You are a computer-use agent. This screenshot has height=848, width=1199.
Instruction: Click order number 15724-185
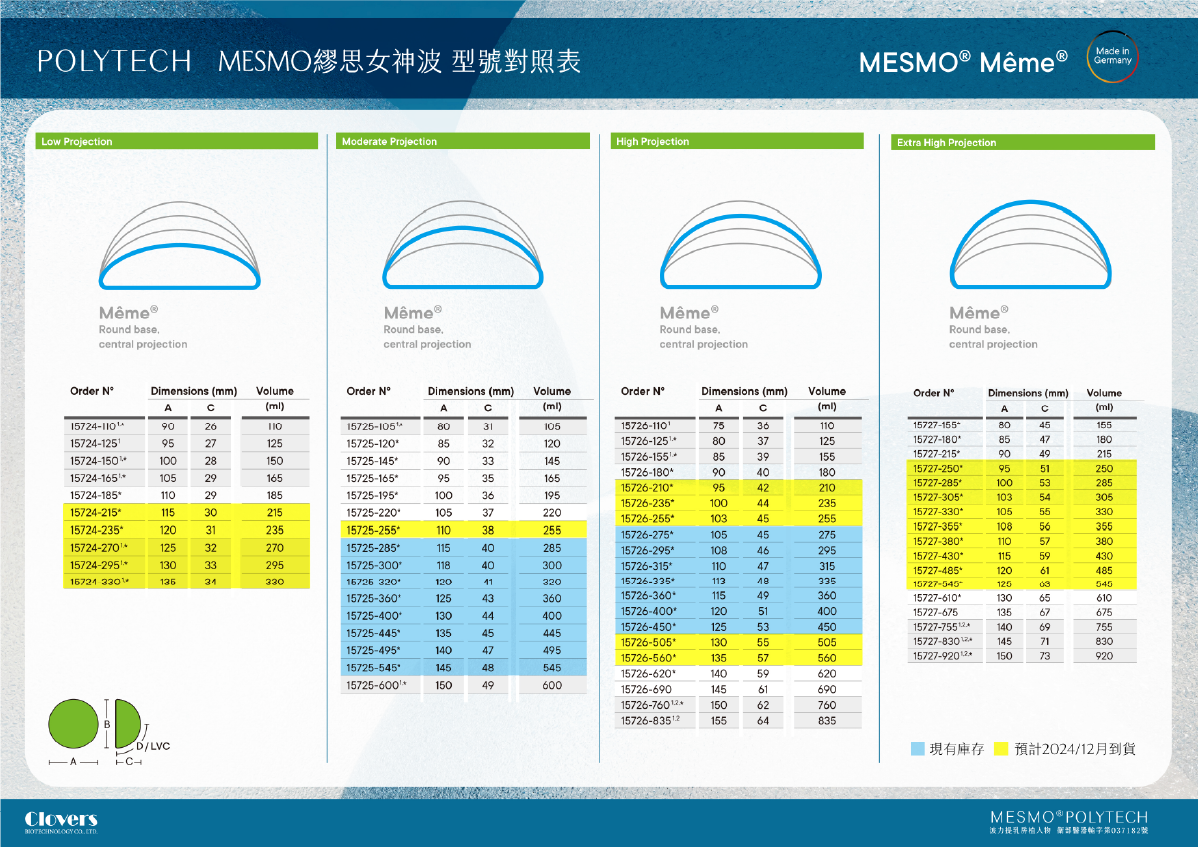click(x=96, y=495)
